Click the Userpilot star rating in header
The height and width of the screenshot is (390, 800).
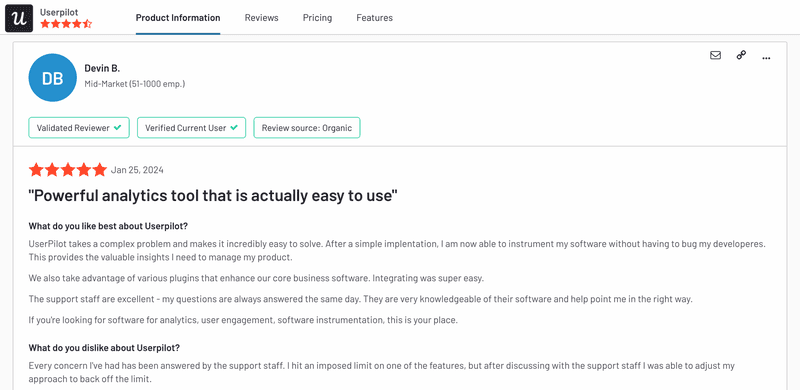[66, 23]
